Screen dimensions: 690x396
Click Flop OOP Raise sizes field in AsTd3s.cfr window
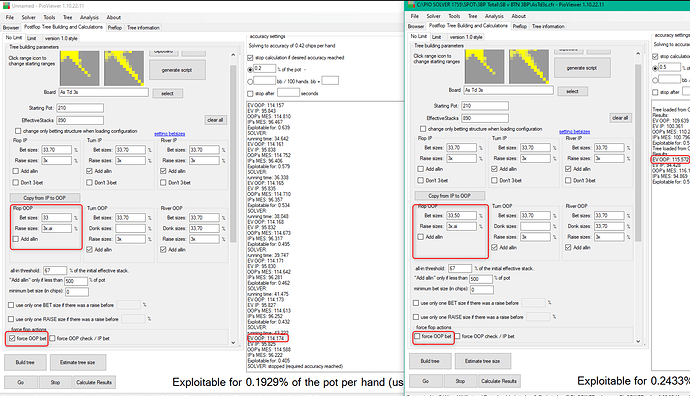[x=461, y=226]
